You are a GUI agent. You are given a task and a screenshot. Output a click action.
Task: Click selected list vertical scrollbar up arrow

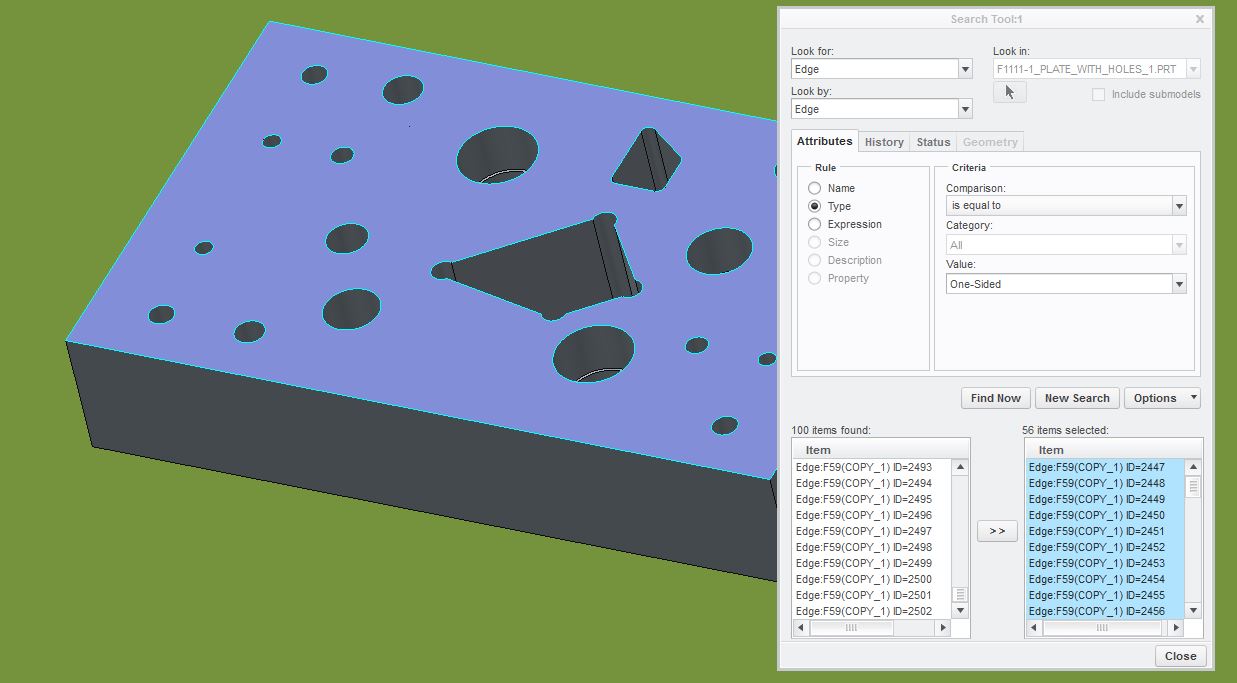pos(1193,467)
